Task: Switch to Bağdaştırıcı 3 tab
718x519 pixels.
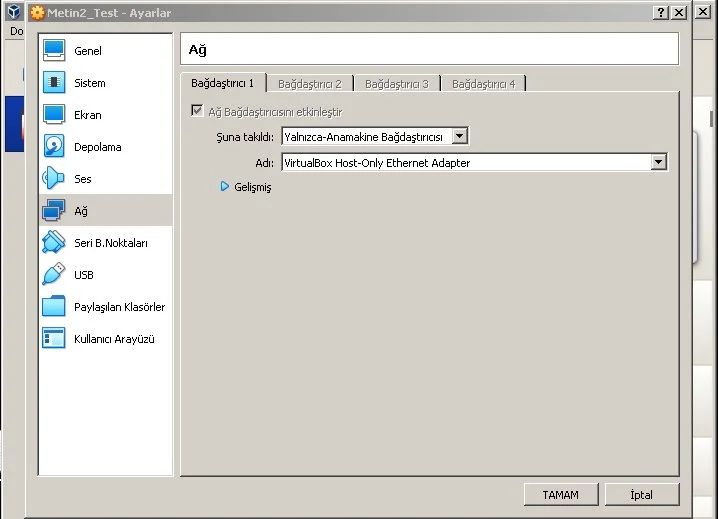Action: coord(397,84)
